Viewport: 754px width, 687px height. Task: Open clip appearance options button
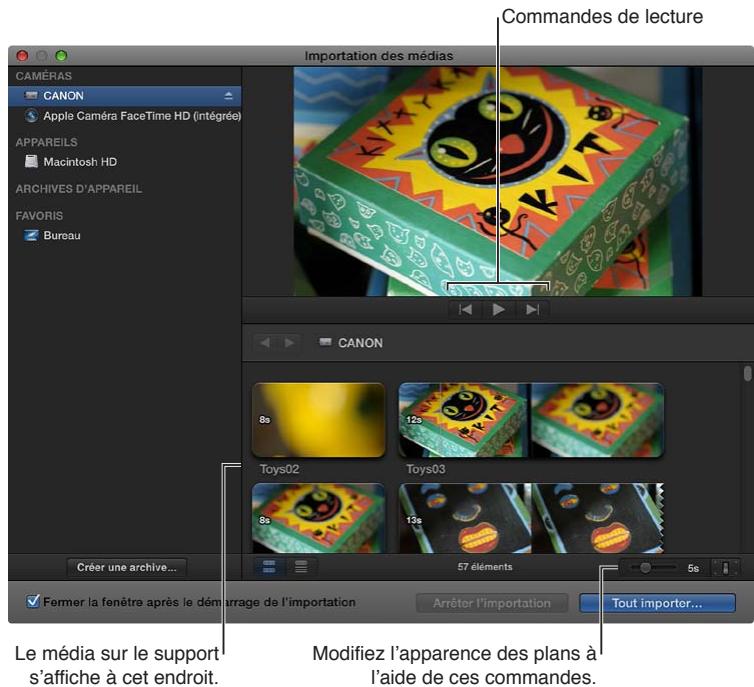point(725,568)
